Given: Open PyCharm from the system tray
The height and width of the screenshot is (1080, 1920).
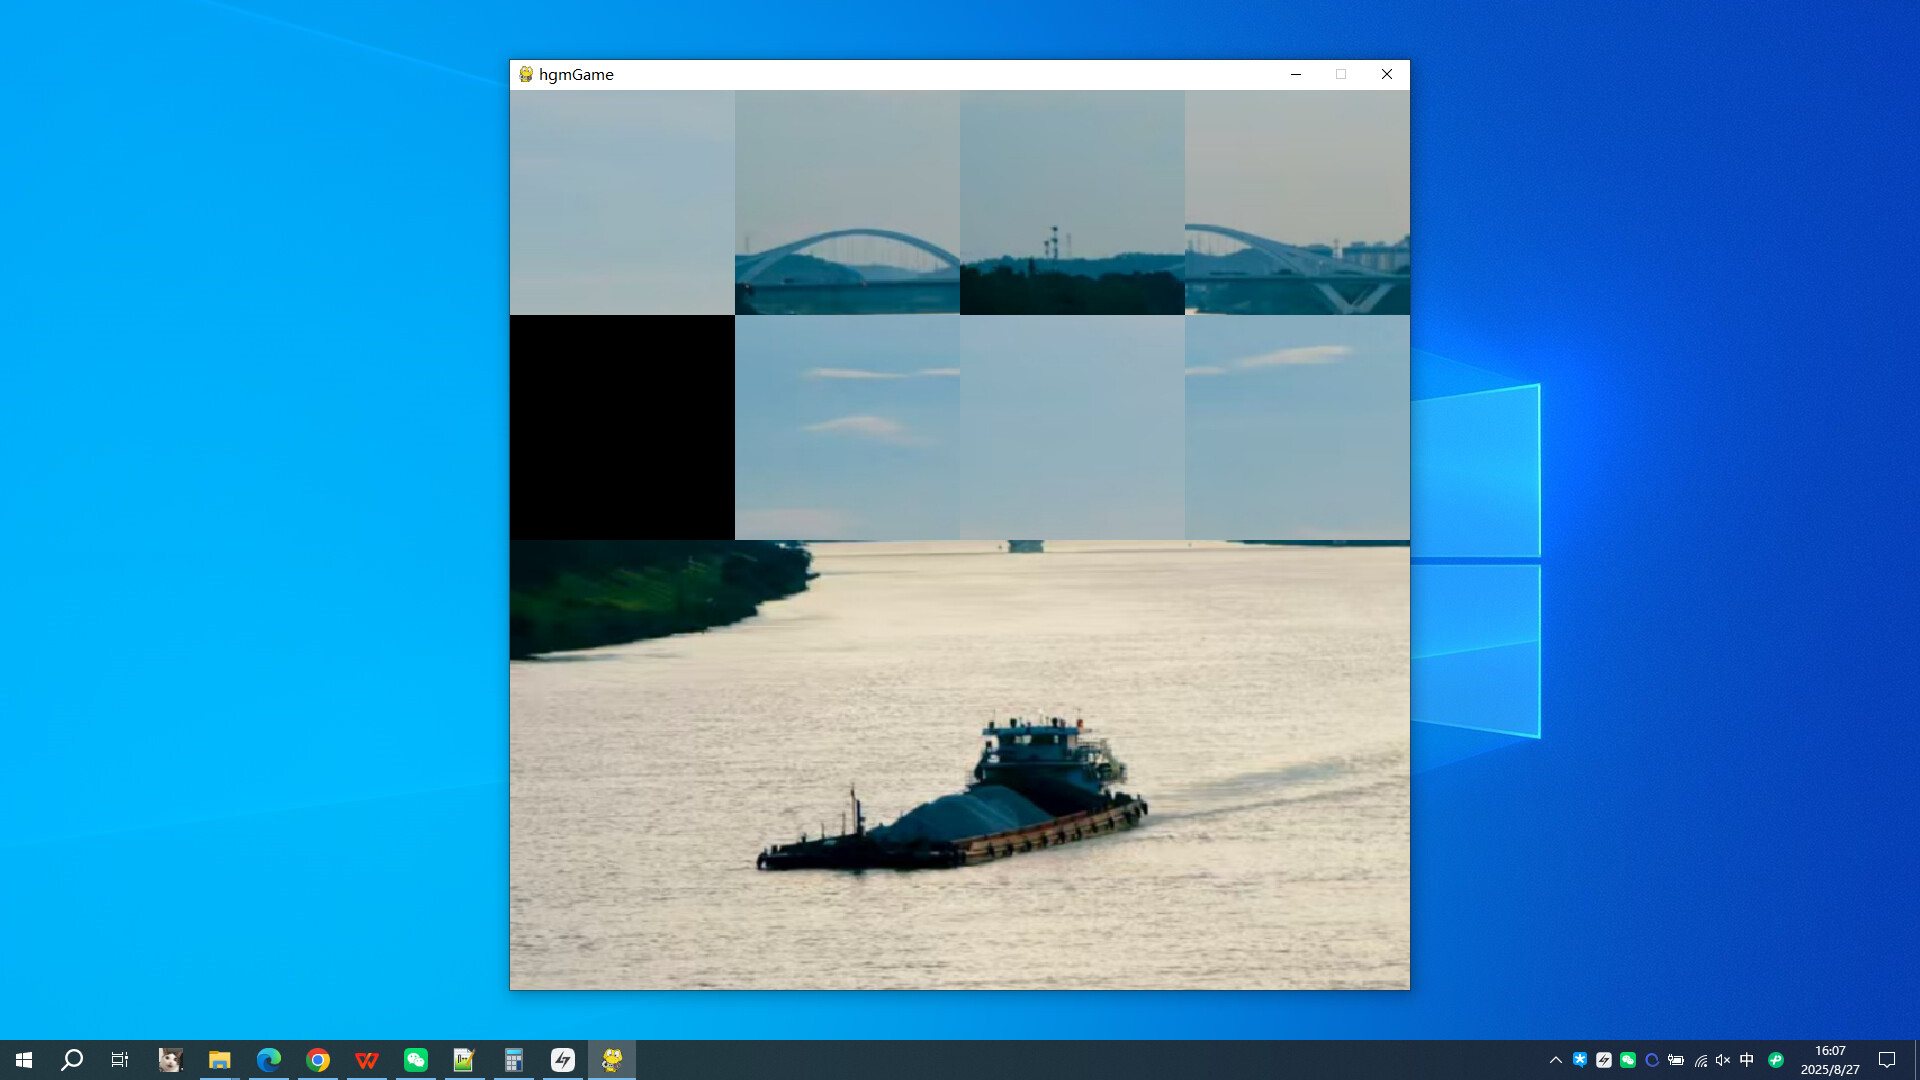Looking at the screenshot, I should coord(1776,1060).
